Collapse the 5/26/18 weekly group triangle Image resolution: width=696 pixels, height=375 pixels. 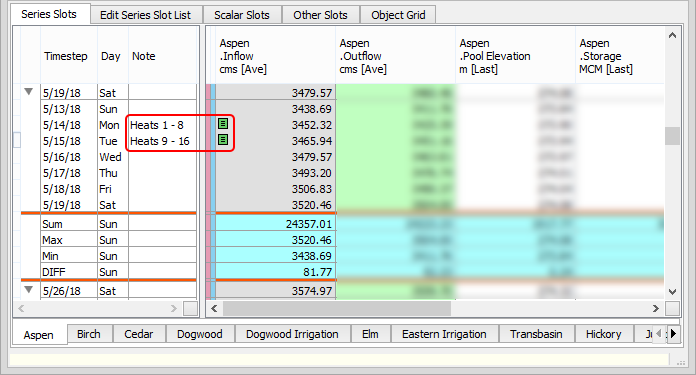click(28, 289)
